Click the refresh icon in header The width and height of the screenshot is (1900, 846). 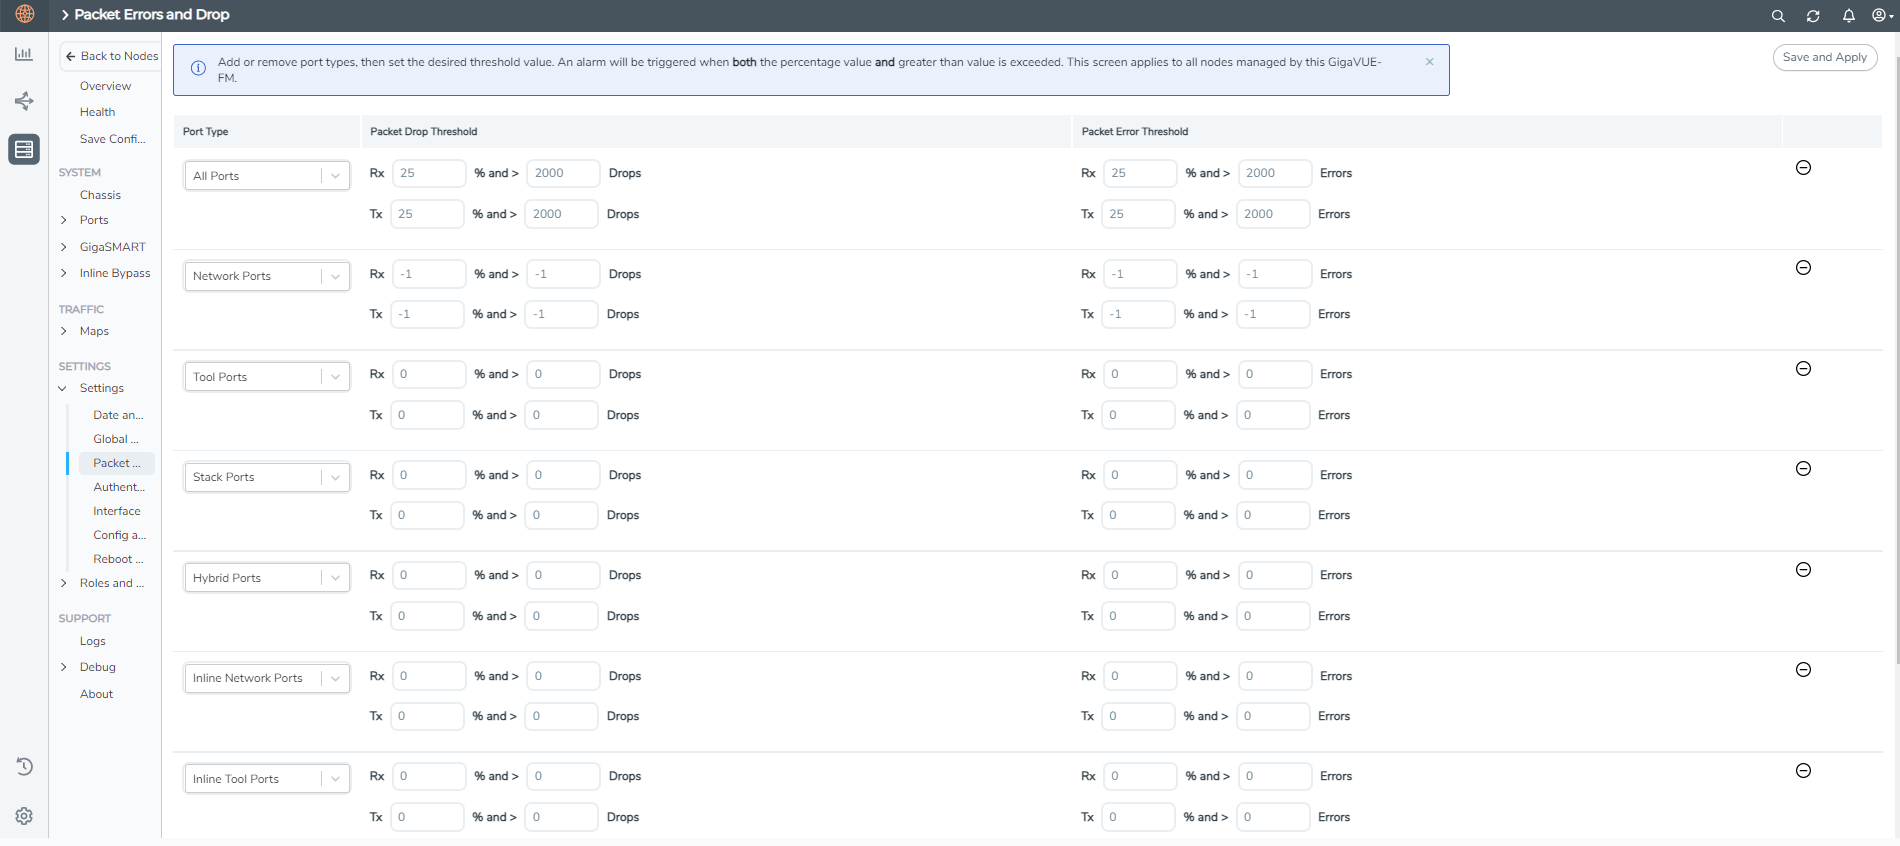tap(1813, 16)
